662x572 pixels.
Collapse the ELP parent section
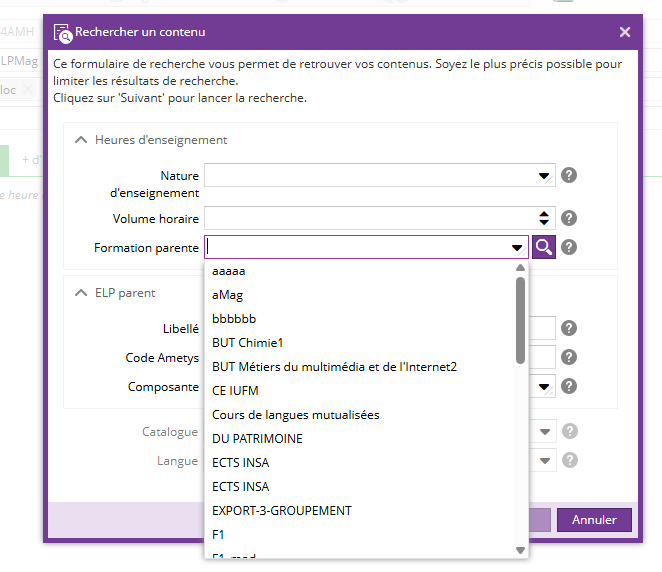[x=81, y=293]
